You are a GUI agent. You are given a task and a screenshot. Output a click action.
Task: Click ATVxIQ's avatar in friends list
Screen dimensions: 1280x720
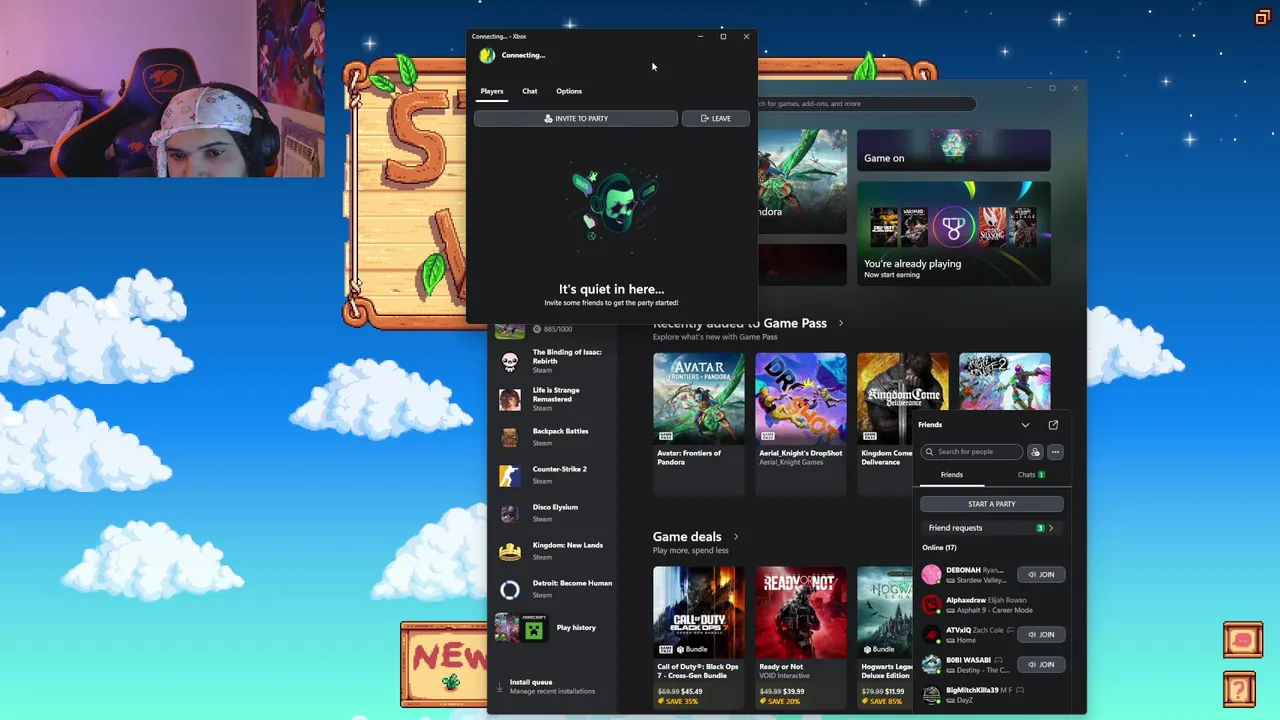tap(932, 634)
